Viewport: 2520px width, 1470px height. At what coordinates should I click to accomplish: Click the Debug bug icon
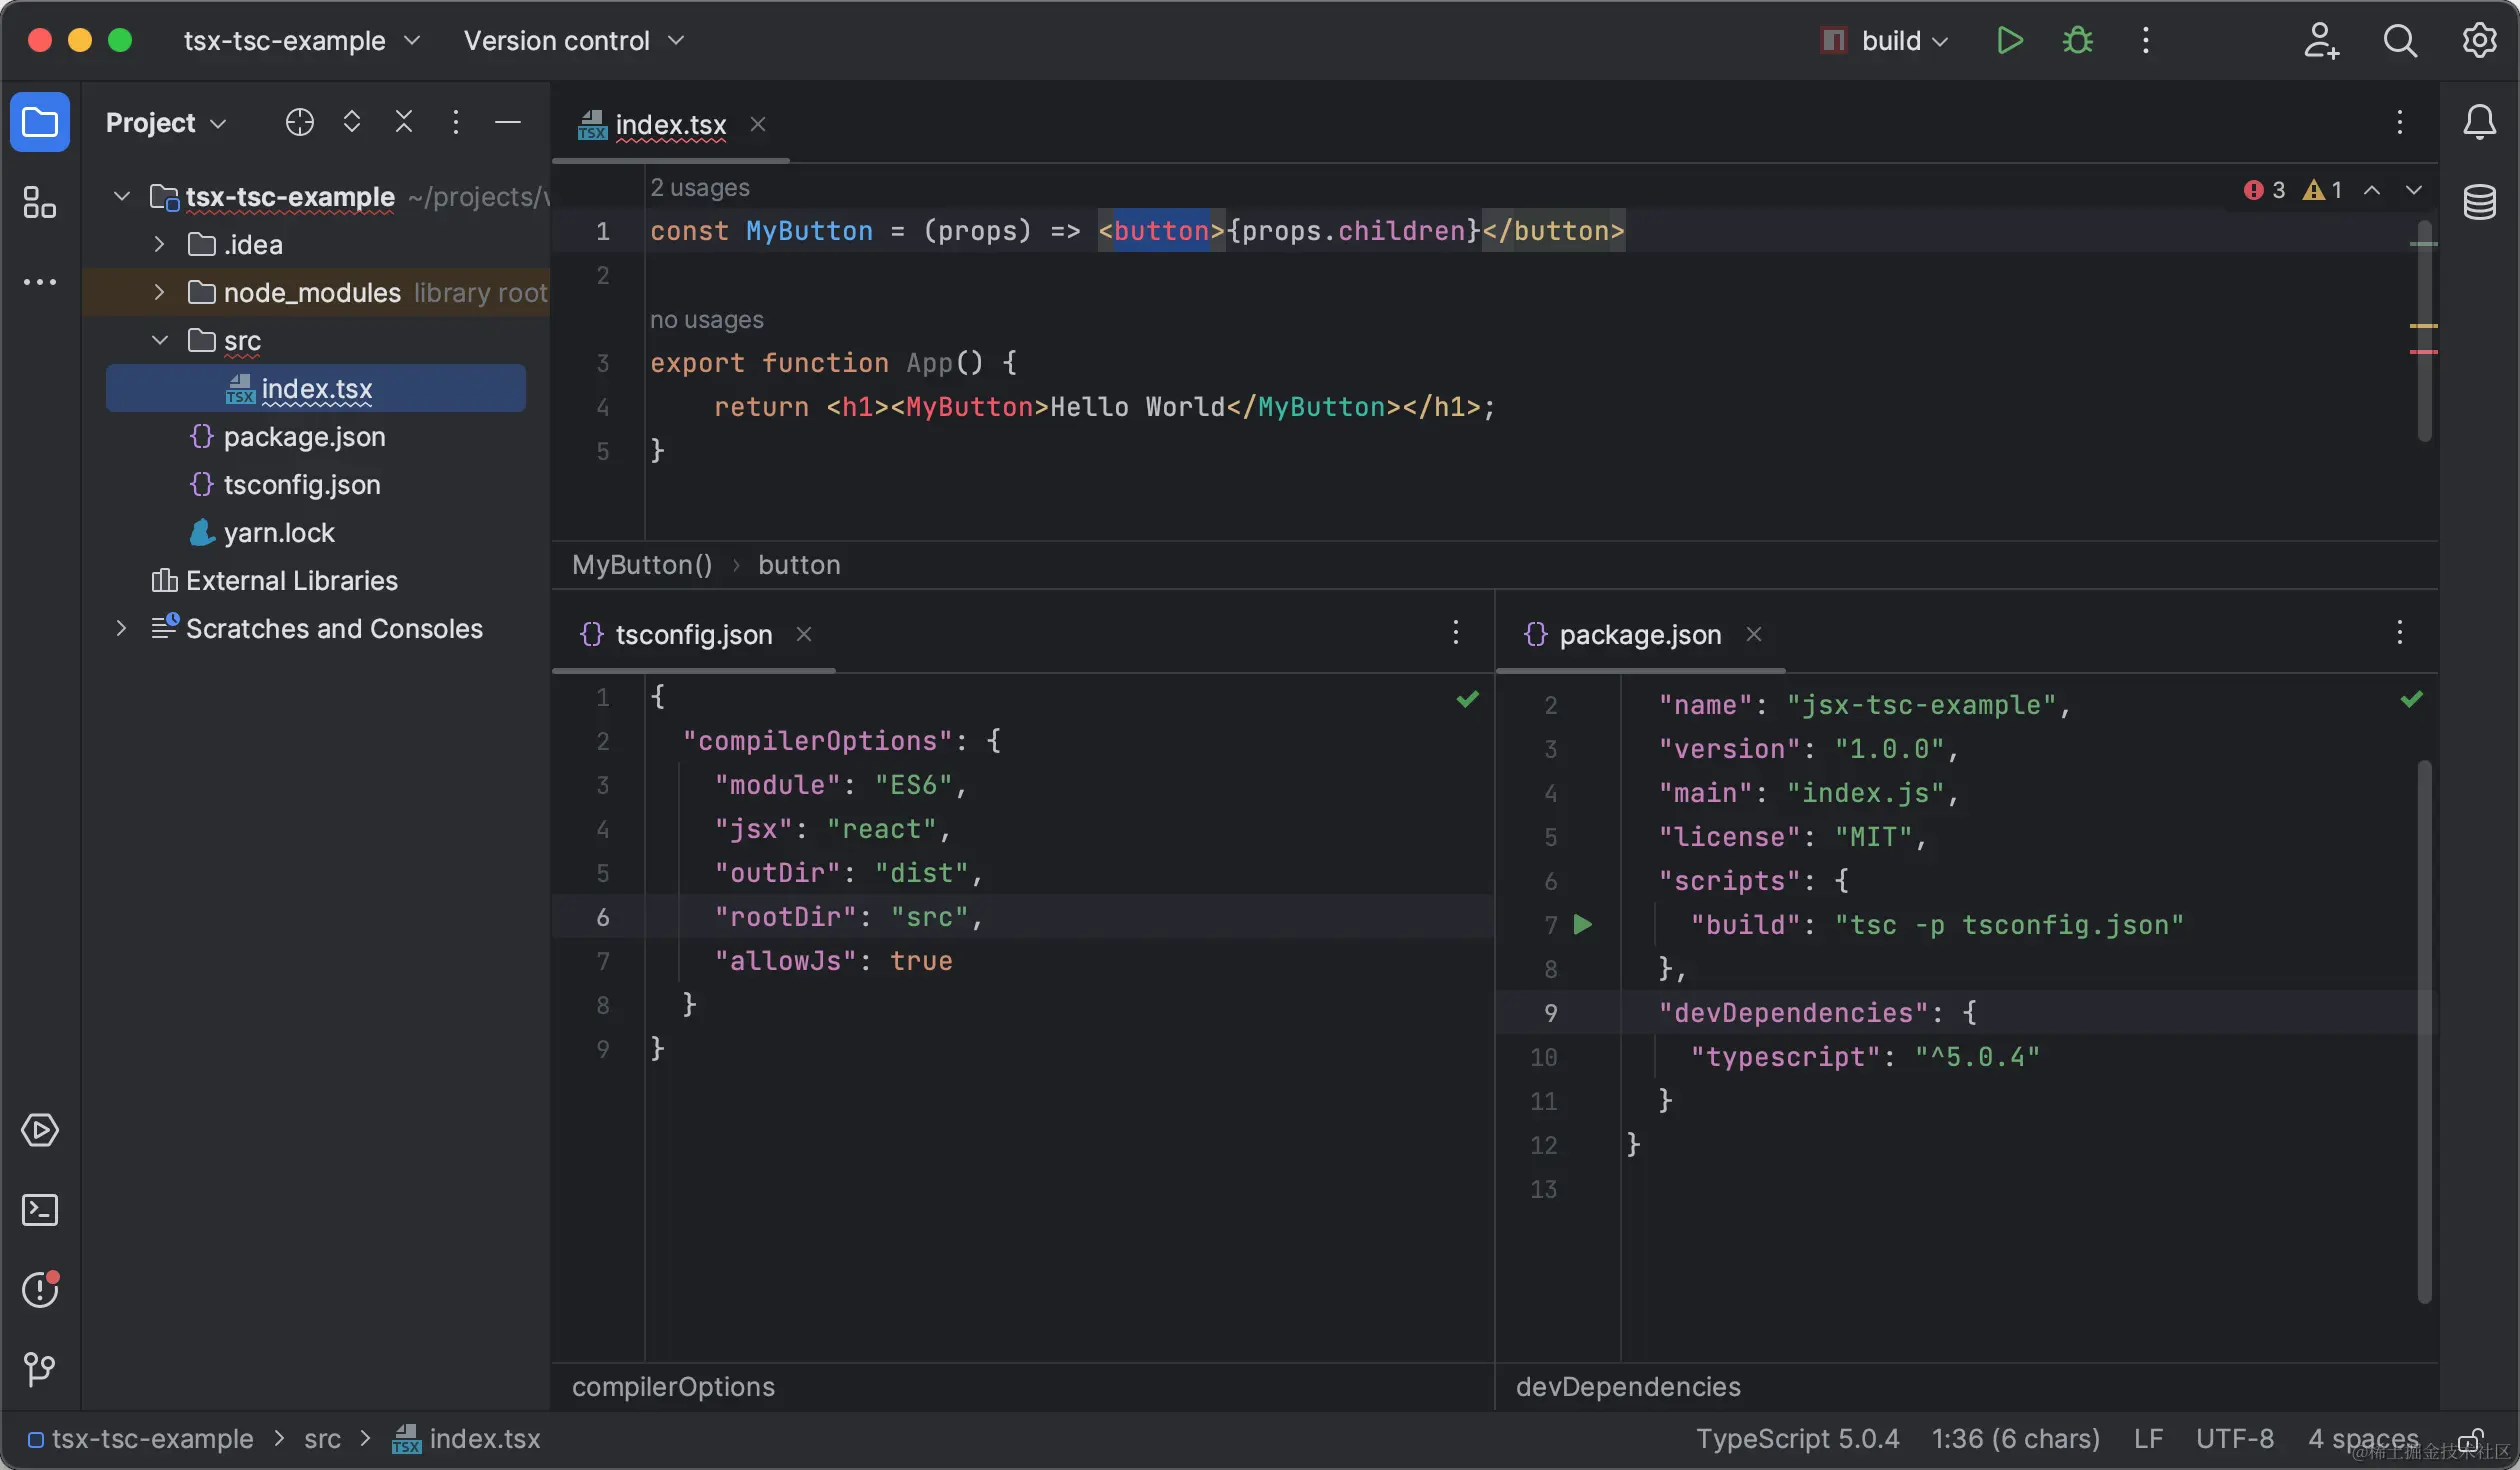[2077, 41]
